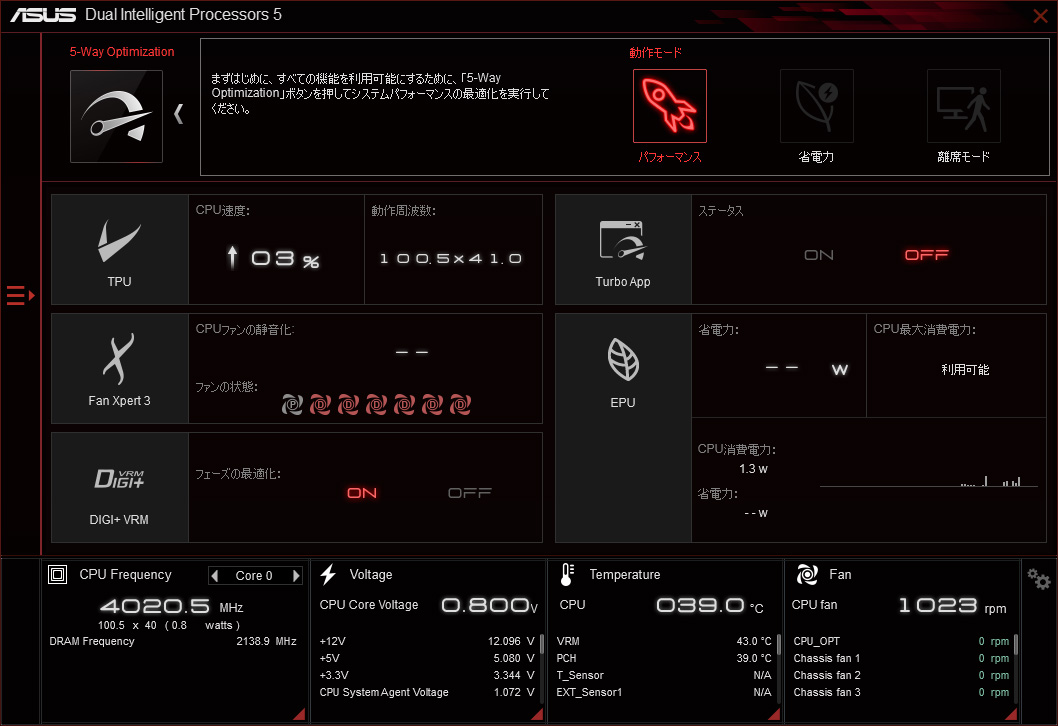
Task: Select the CPU_OPT fan row
Action: pos(901,641)
